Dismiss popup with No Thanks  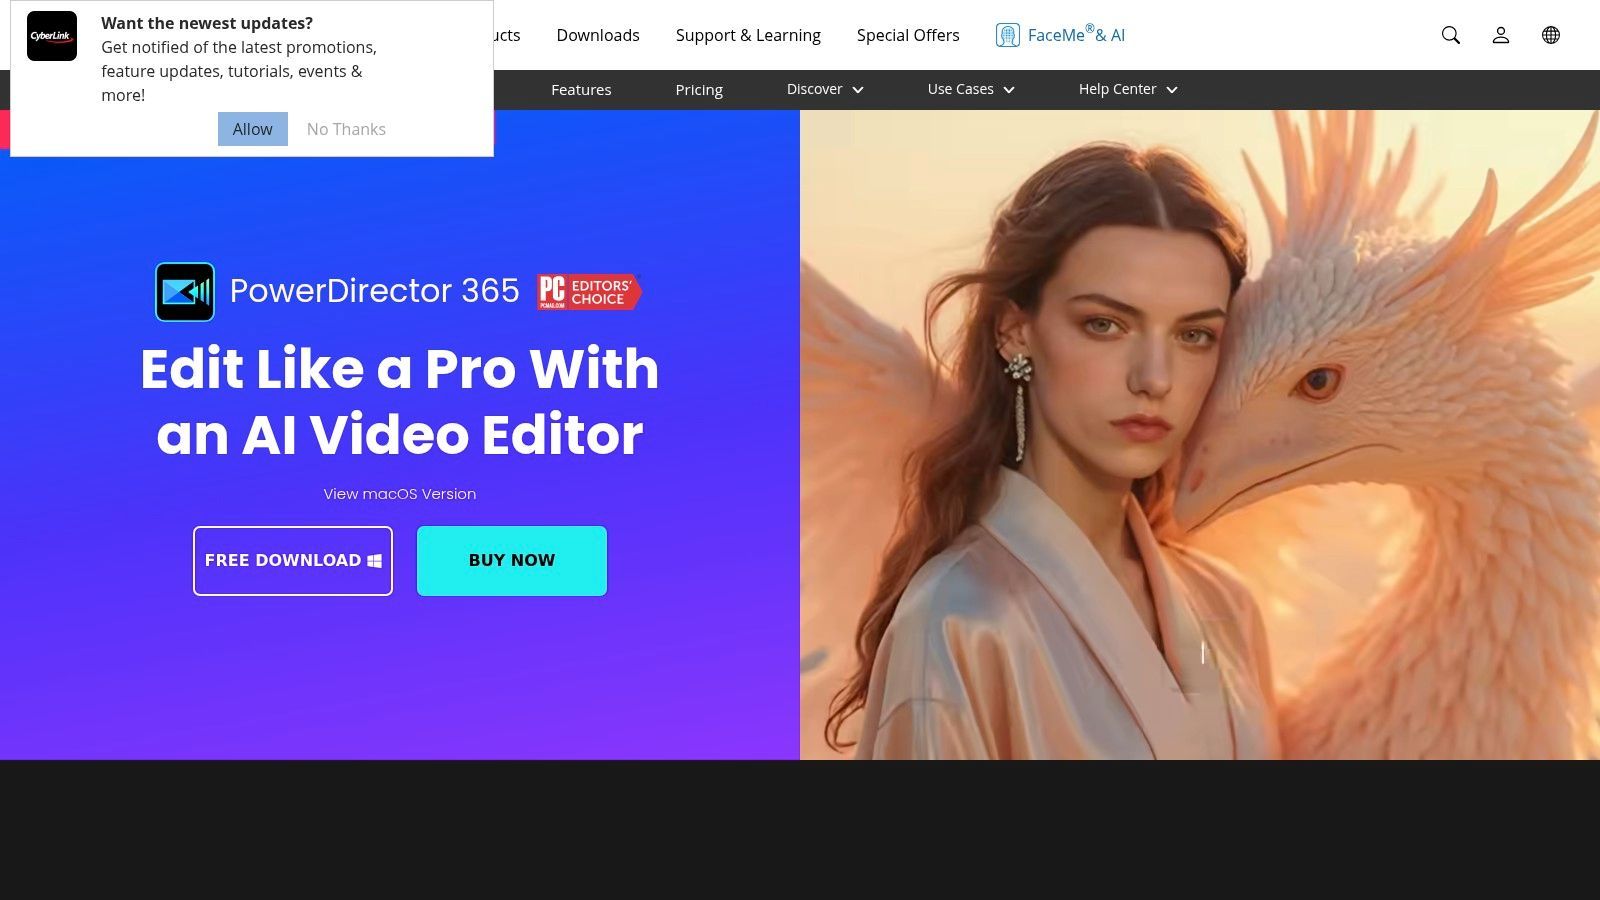click(346, 129)
